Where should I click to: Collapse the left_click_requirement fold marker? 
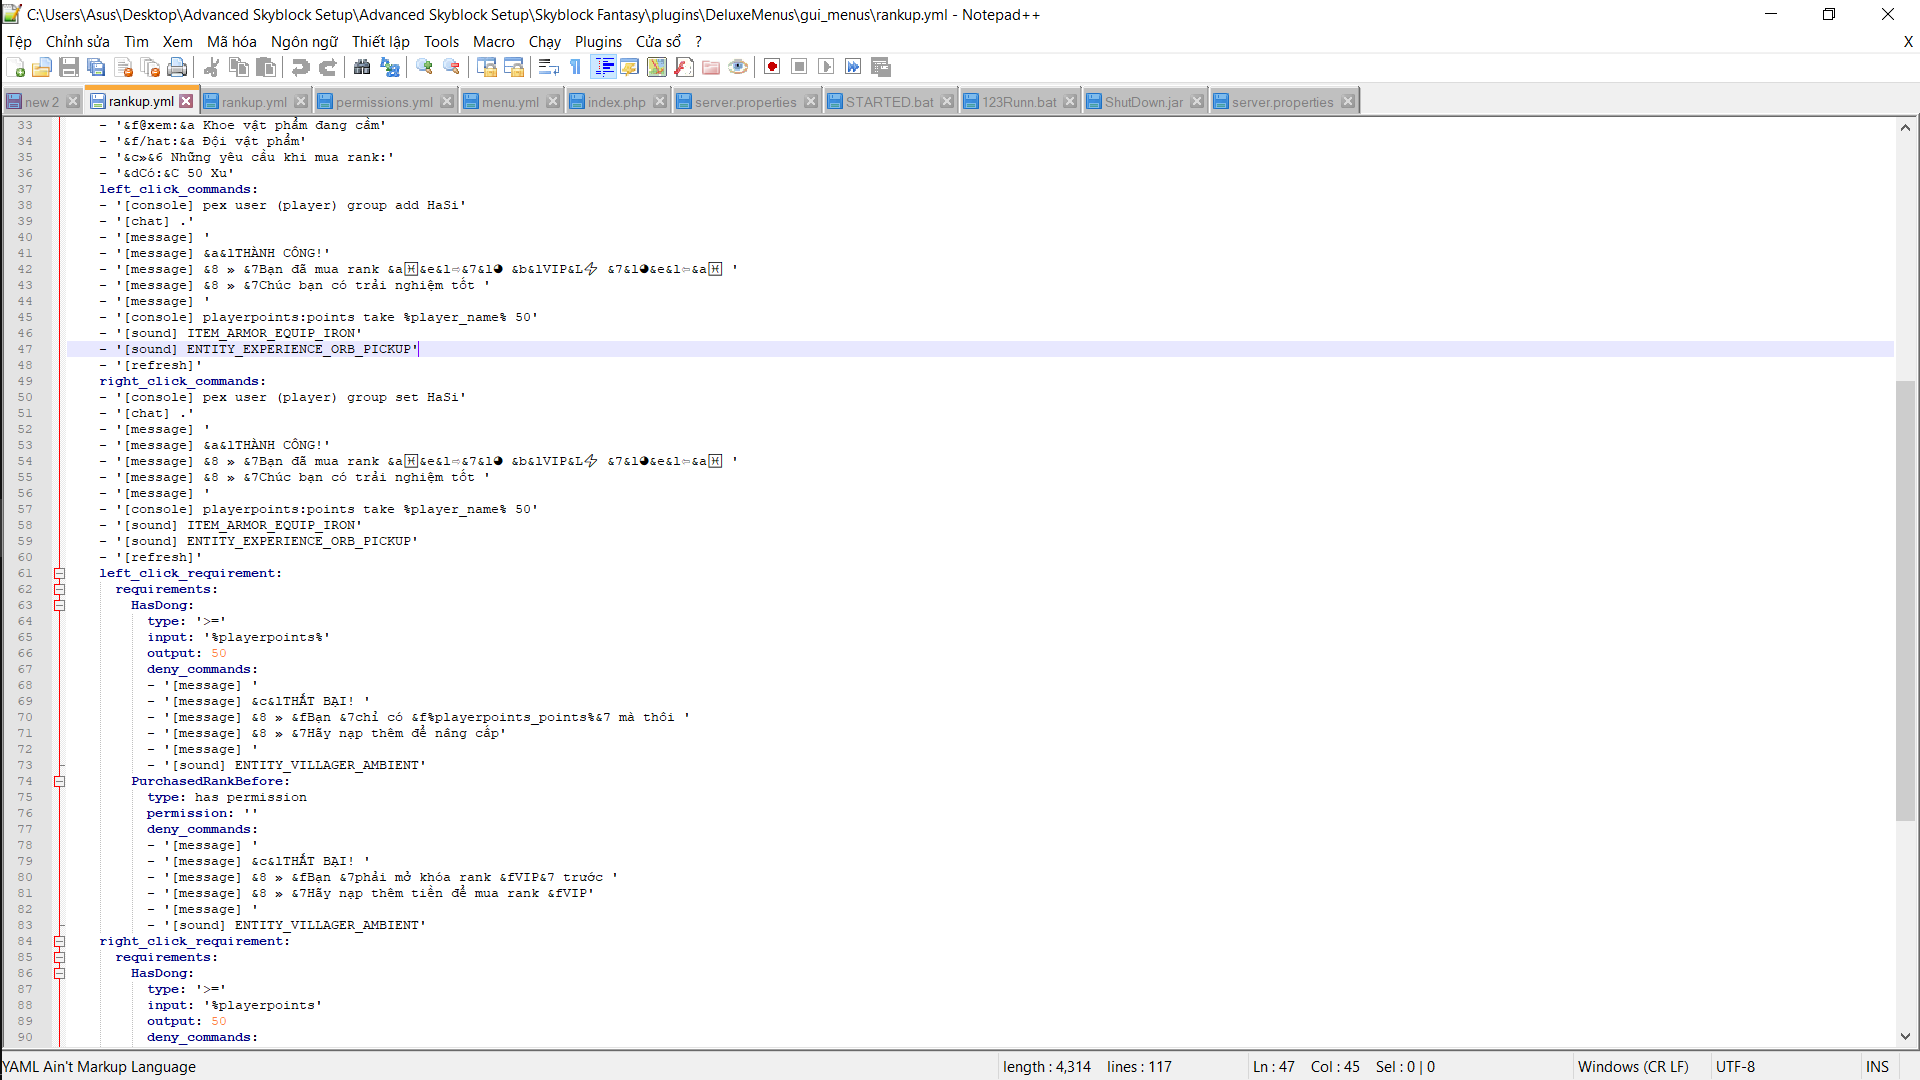[x=59, y=574]
